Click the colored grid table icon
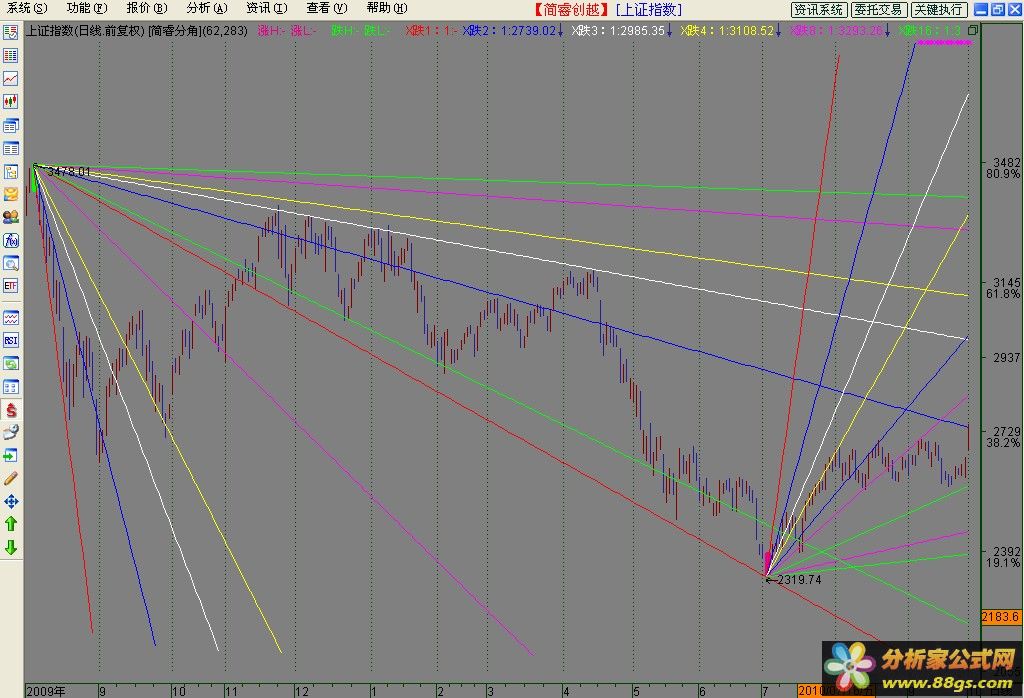Viewport: 1024px width, 698px height. pos(10,56)
